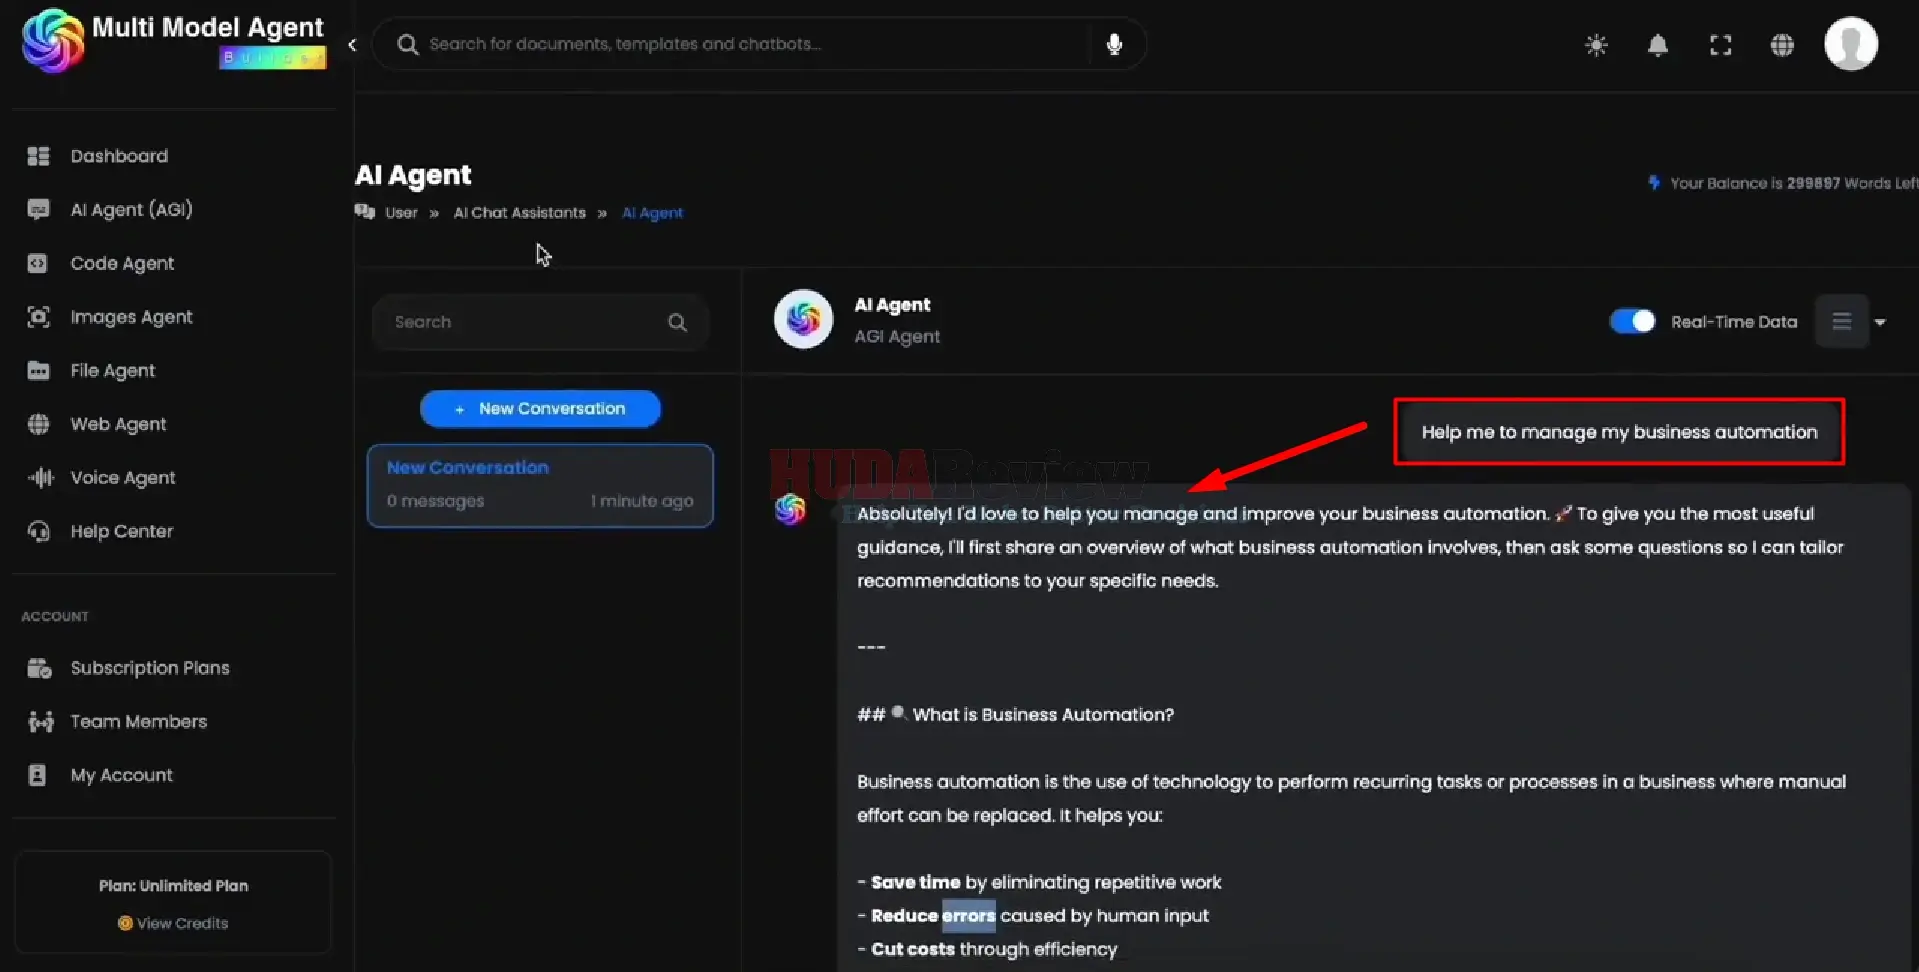Click the magnifier icon in top search bar
This screenshot has height=972, width=1919.
pyautogui.click(x=407, y=44)
